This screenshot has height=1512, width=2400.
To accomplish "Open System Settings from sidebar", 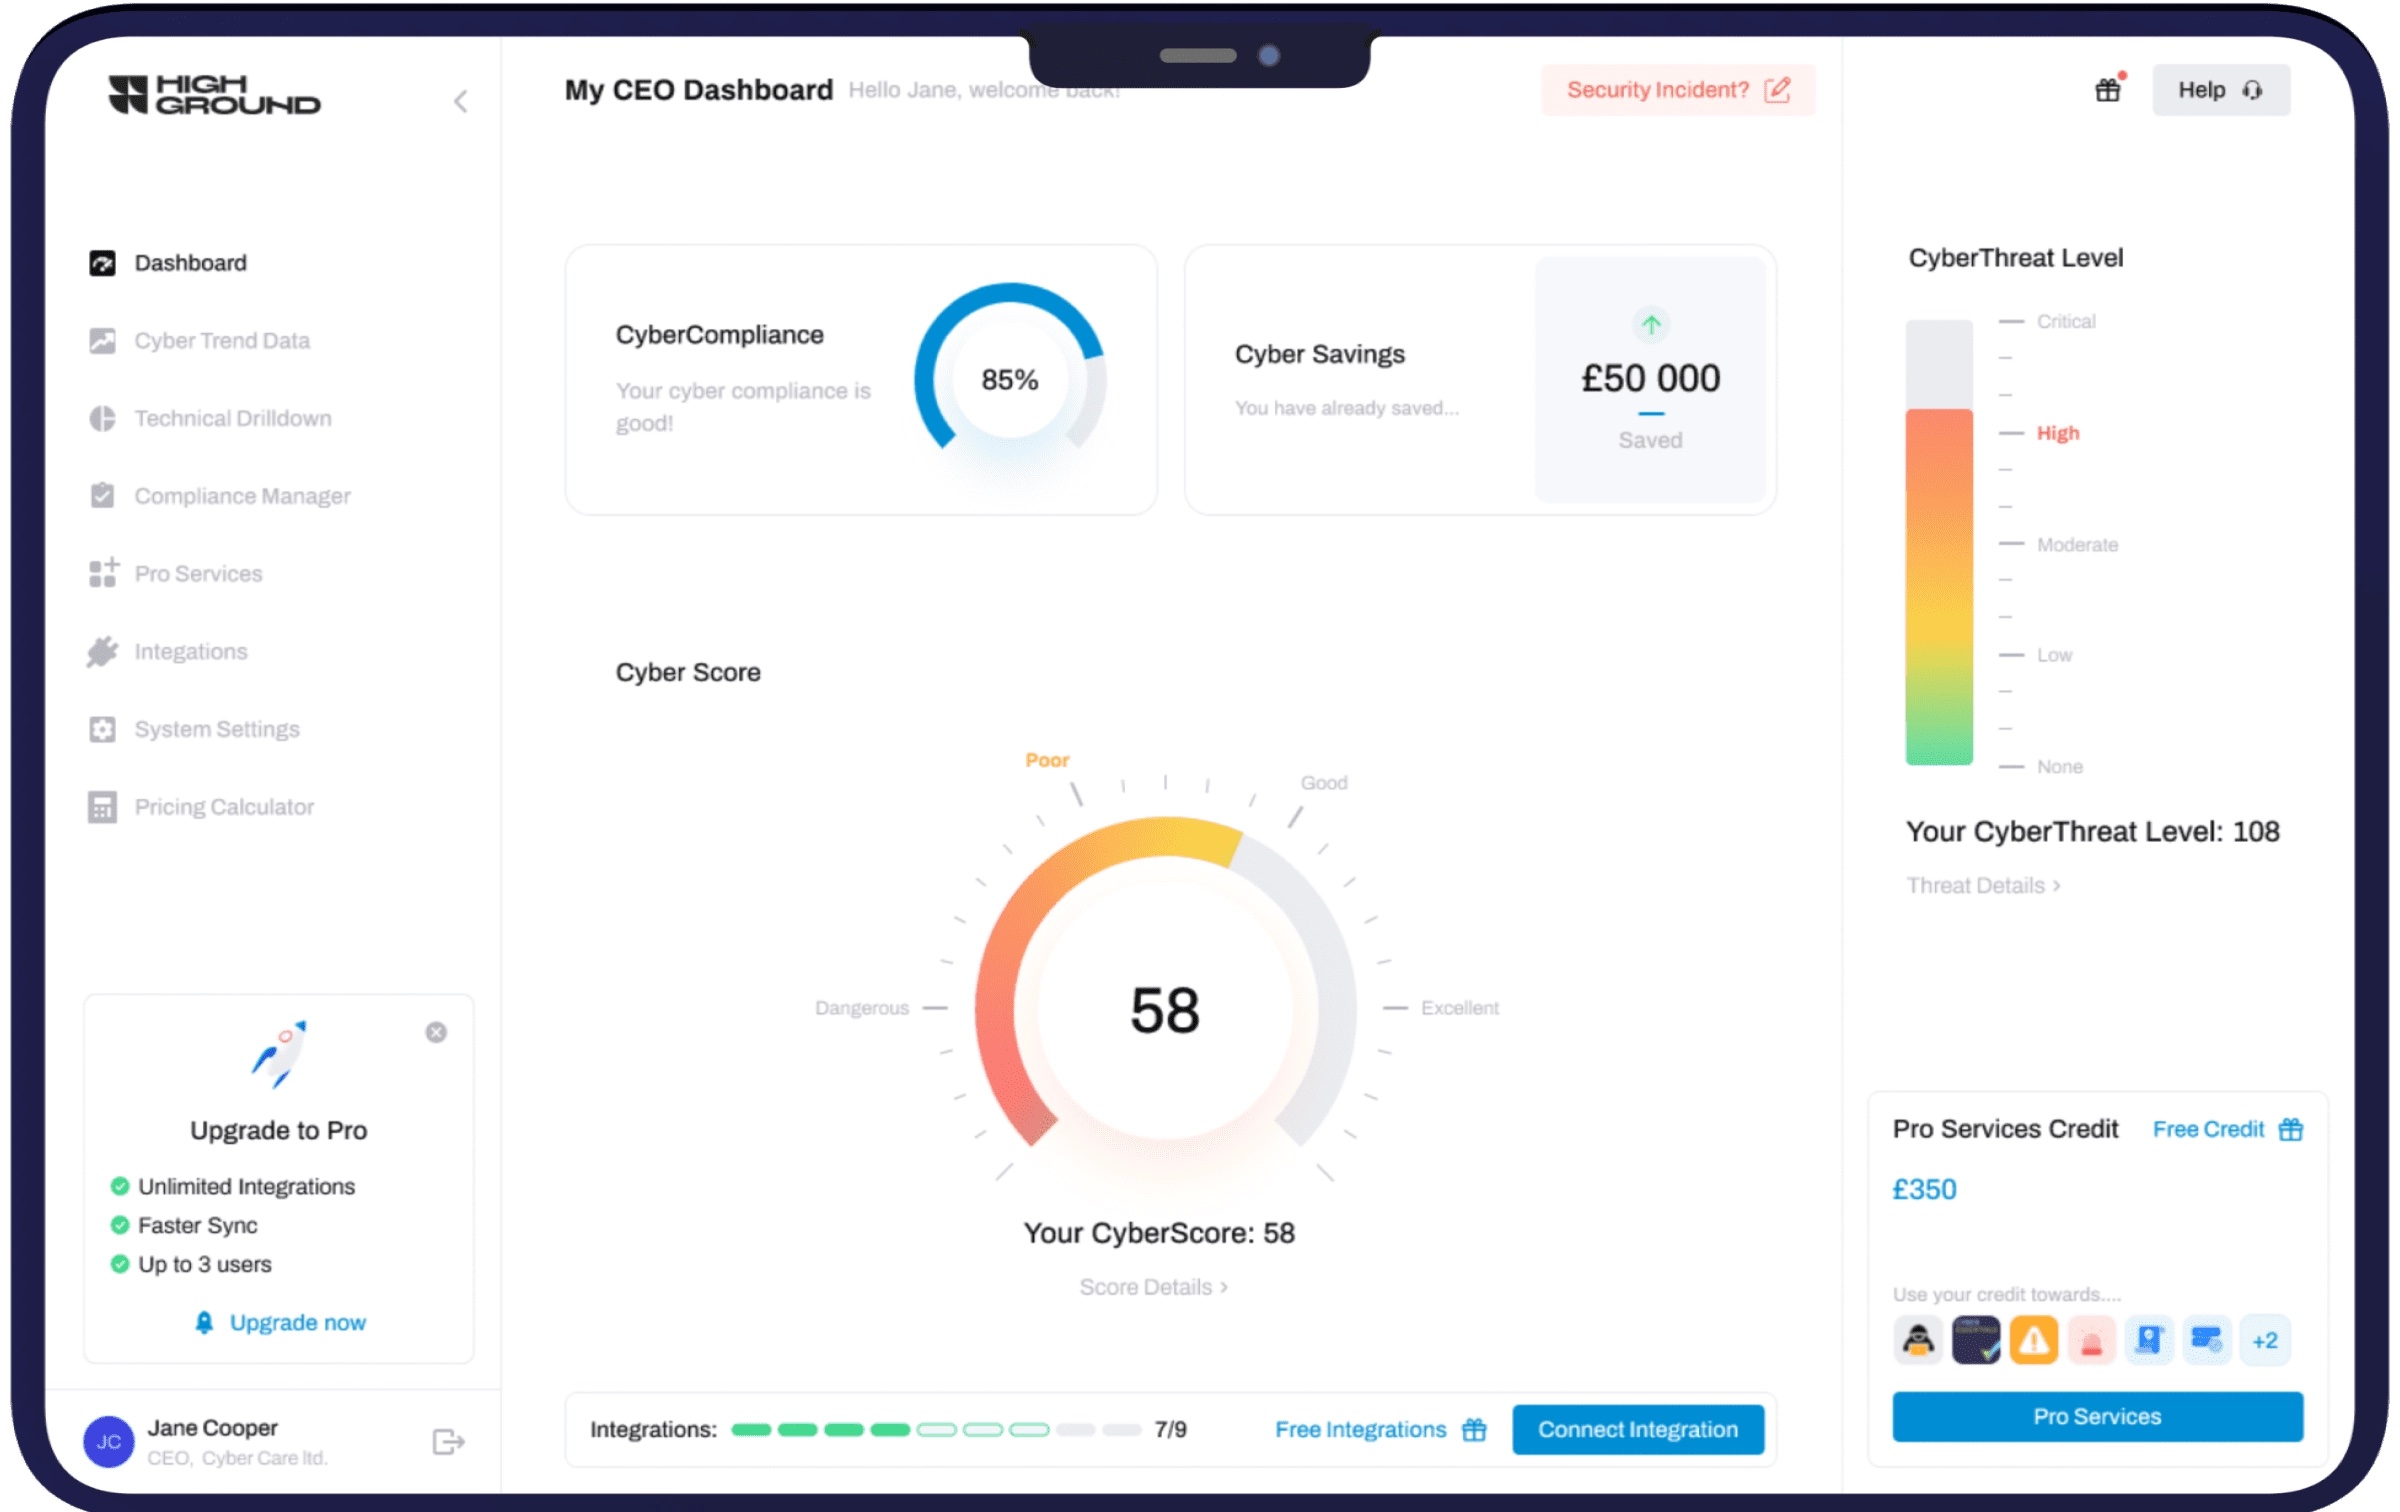I will [x=218, y=729].
